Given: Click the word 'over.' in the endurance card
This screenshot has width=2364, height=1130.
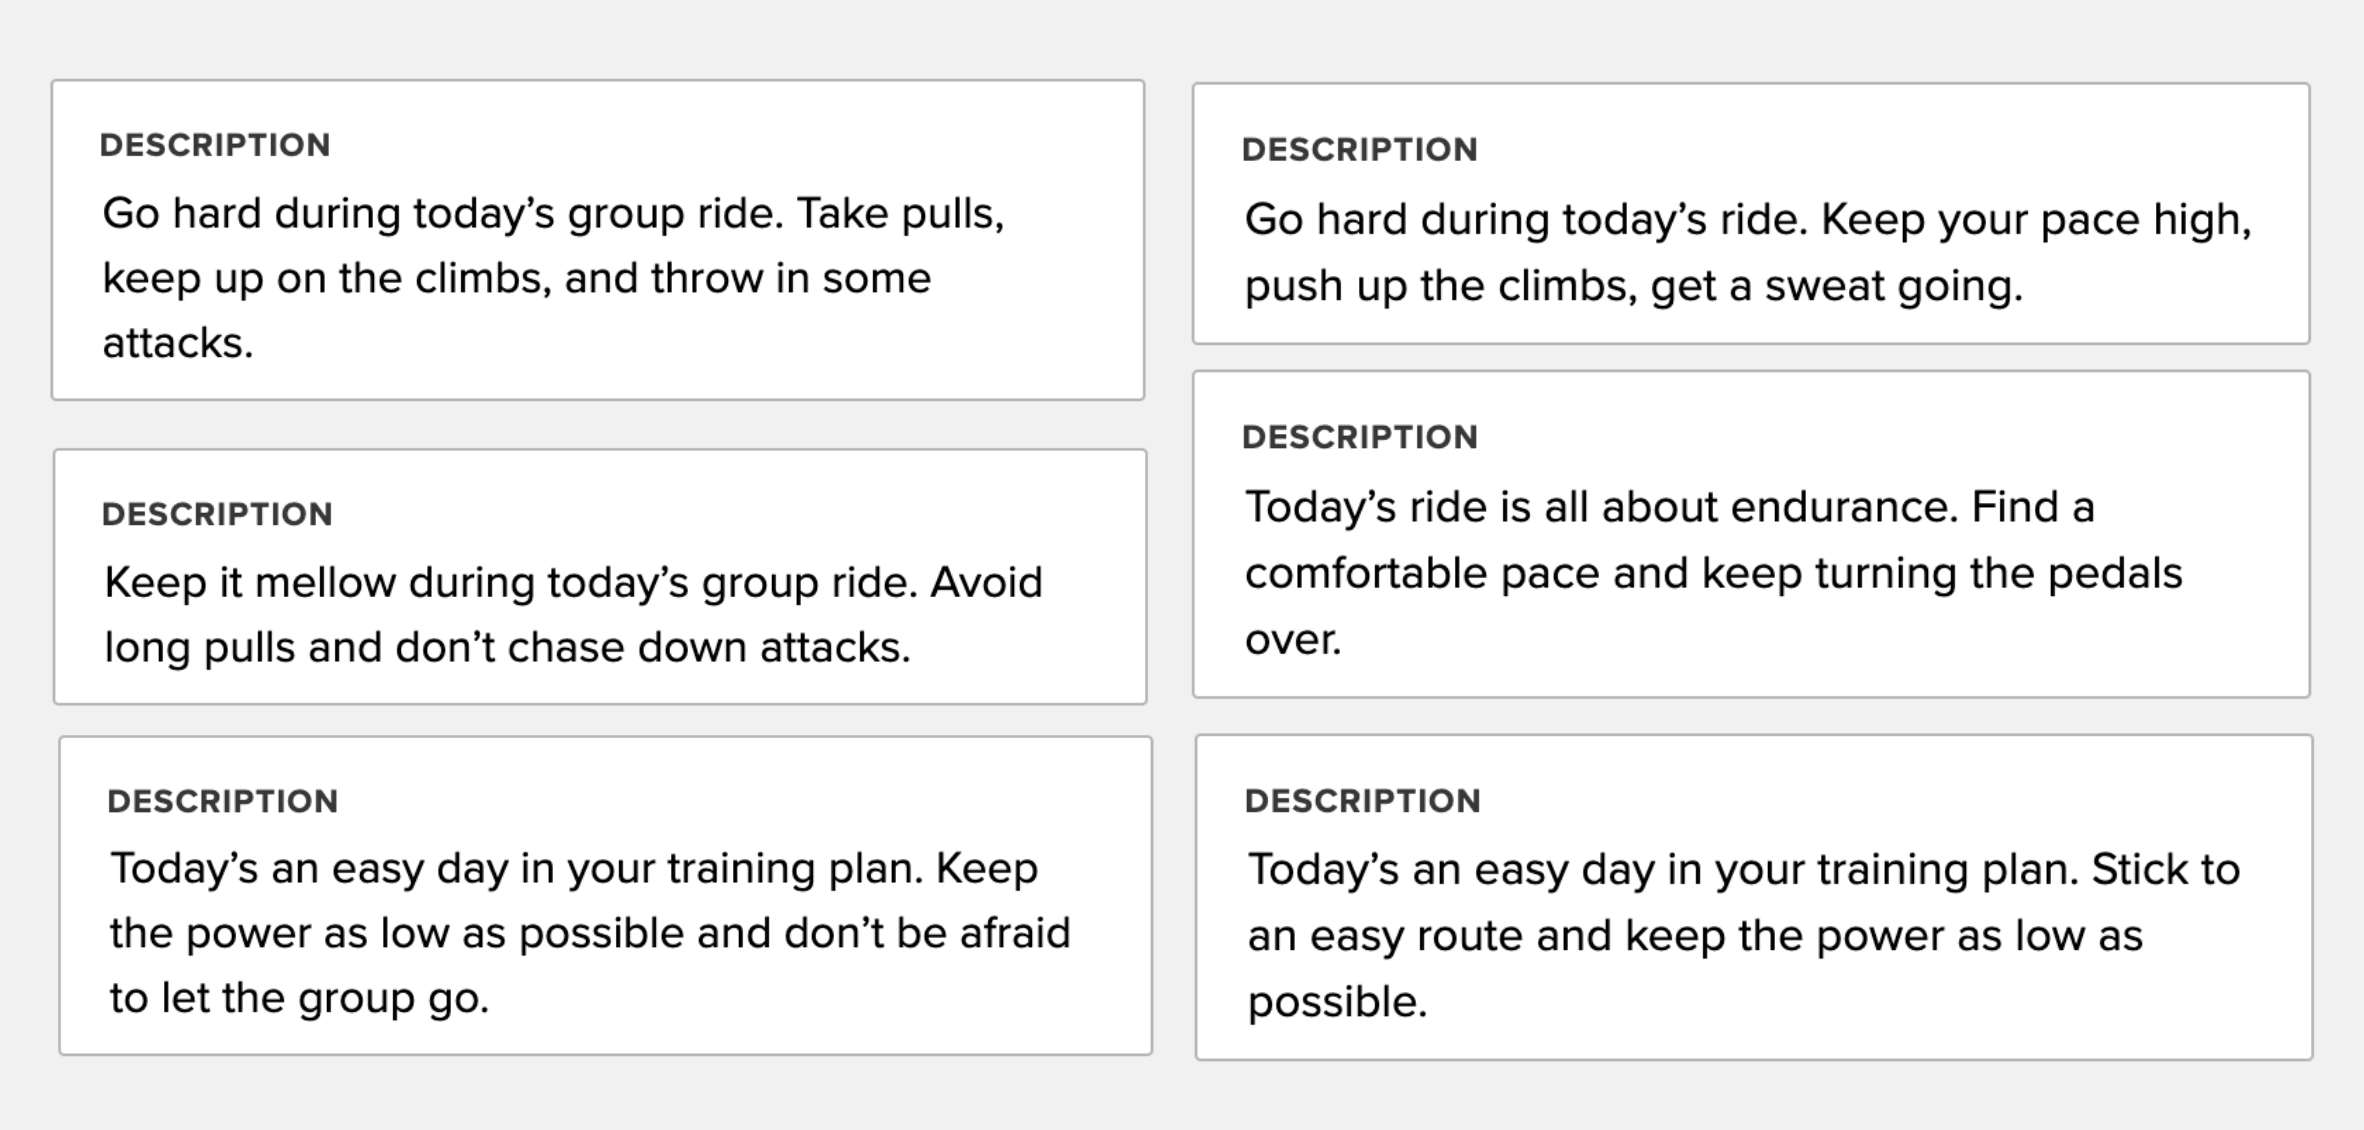Looking at the screenshot, I should pyautogui.click(x=1292, y=640).
